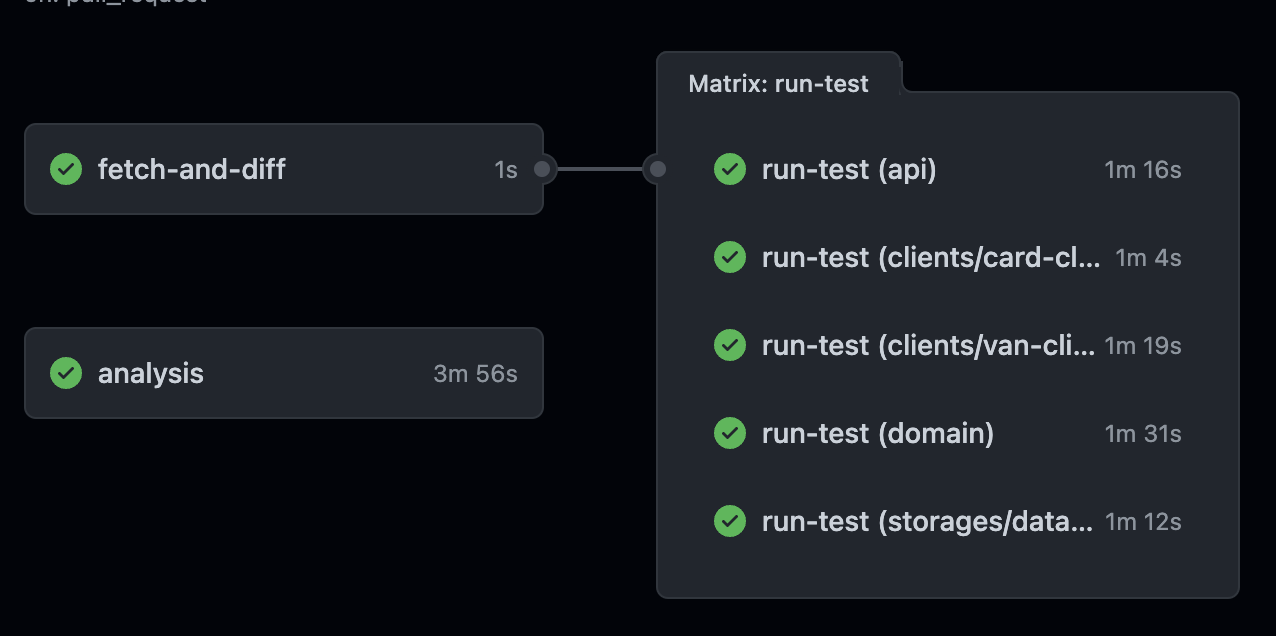1276x636 pixels.
Task: Click the clients/van-cli job success check icon
Action: [x=730, y=345]
